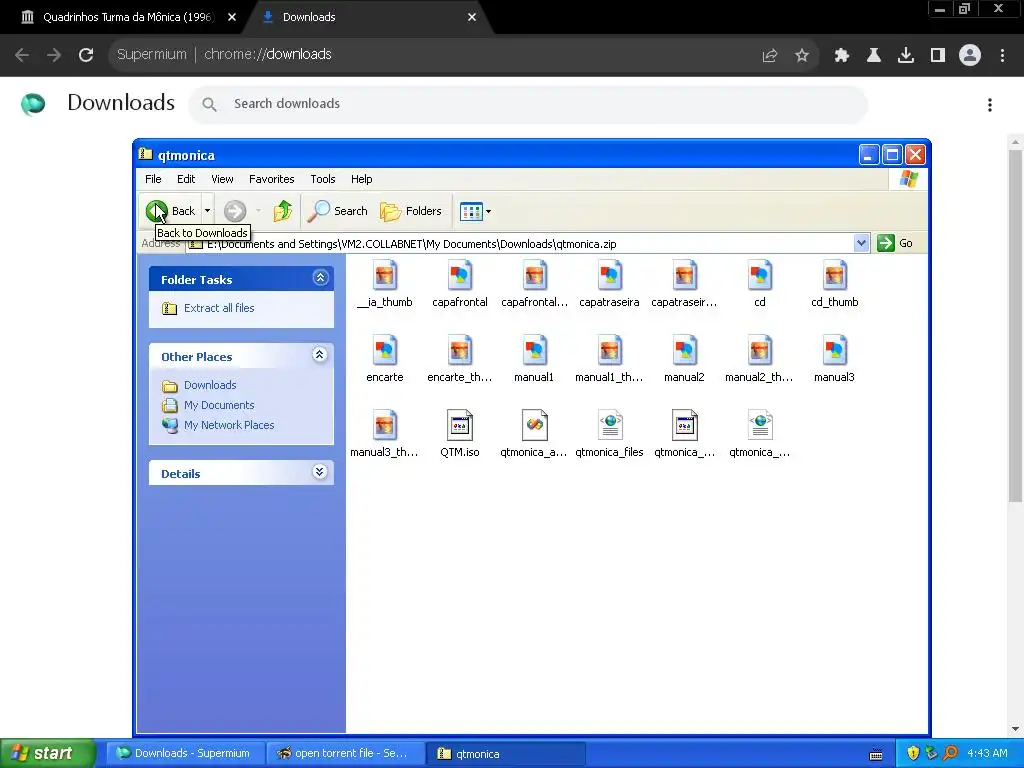Open the File menu
The height and width of the screenshot is (768, 1024).
(x=153, y=179)
